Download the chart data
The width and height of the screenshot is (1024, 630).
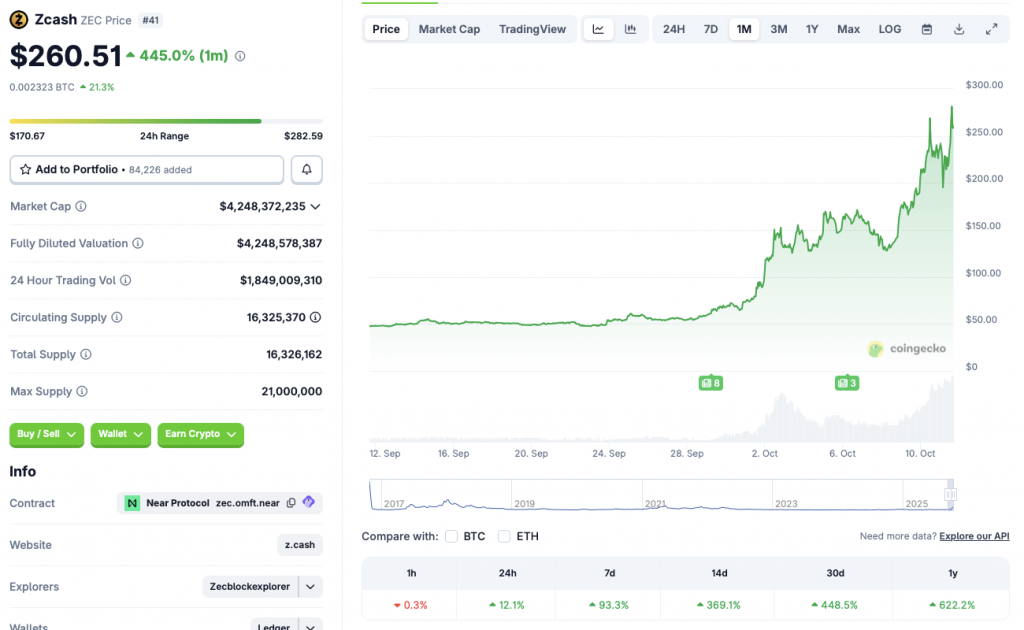pyautogui.click(x=959, y=29)
